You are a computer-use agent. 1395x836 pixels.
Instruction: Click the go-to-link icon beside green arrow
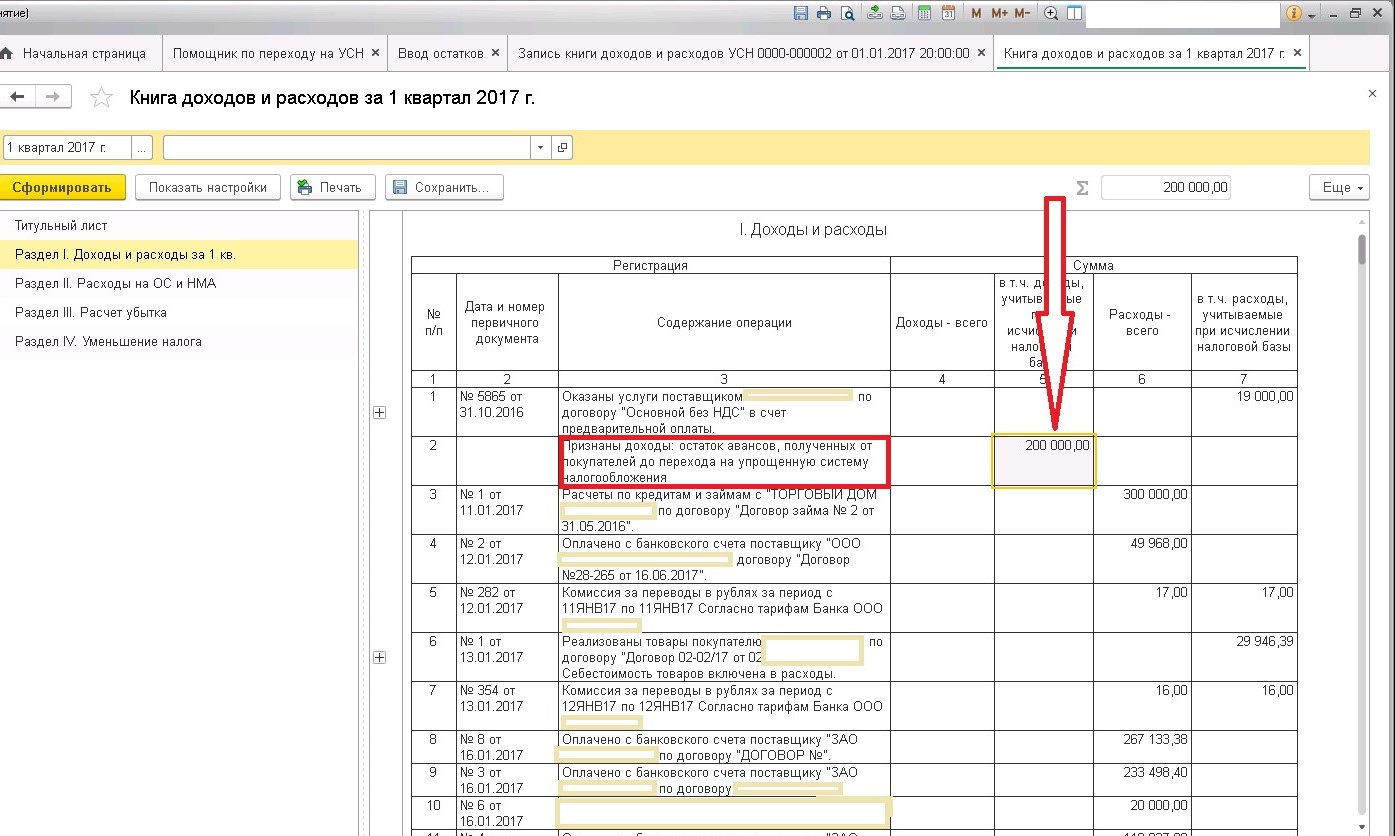click(898, 14)
